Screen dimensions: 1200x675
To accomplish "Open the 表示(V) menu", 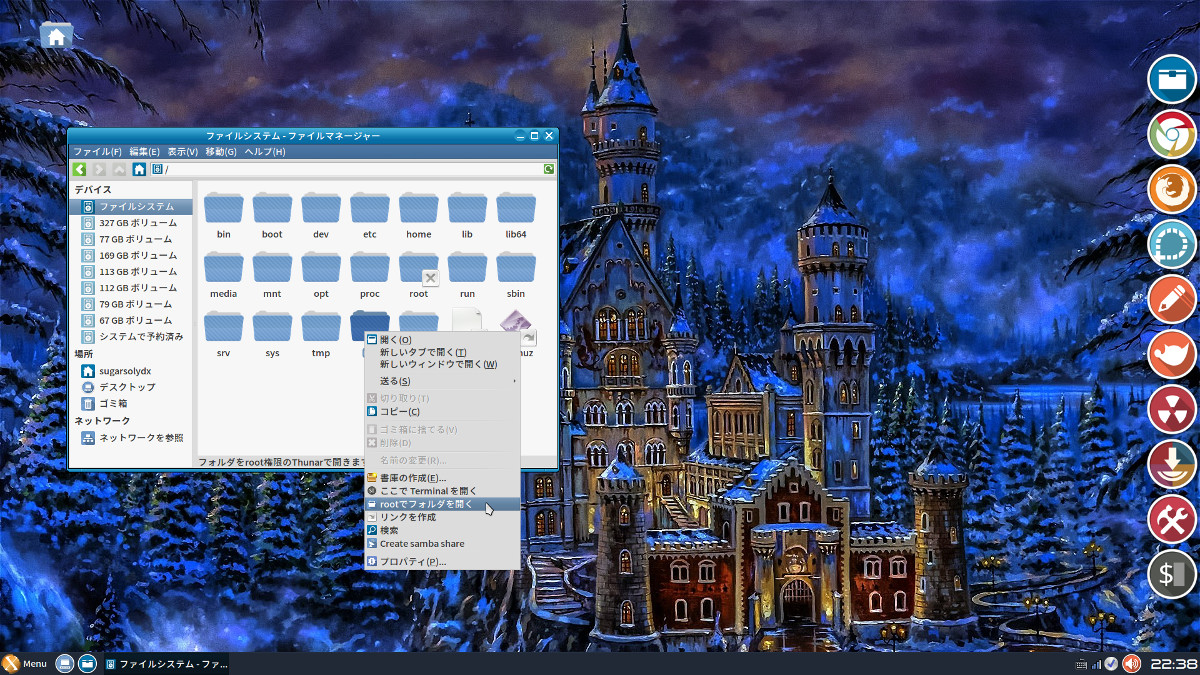I will (183, 152).
